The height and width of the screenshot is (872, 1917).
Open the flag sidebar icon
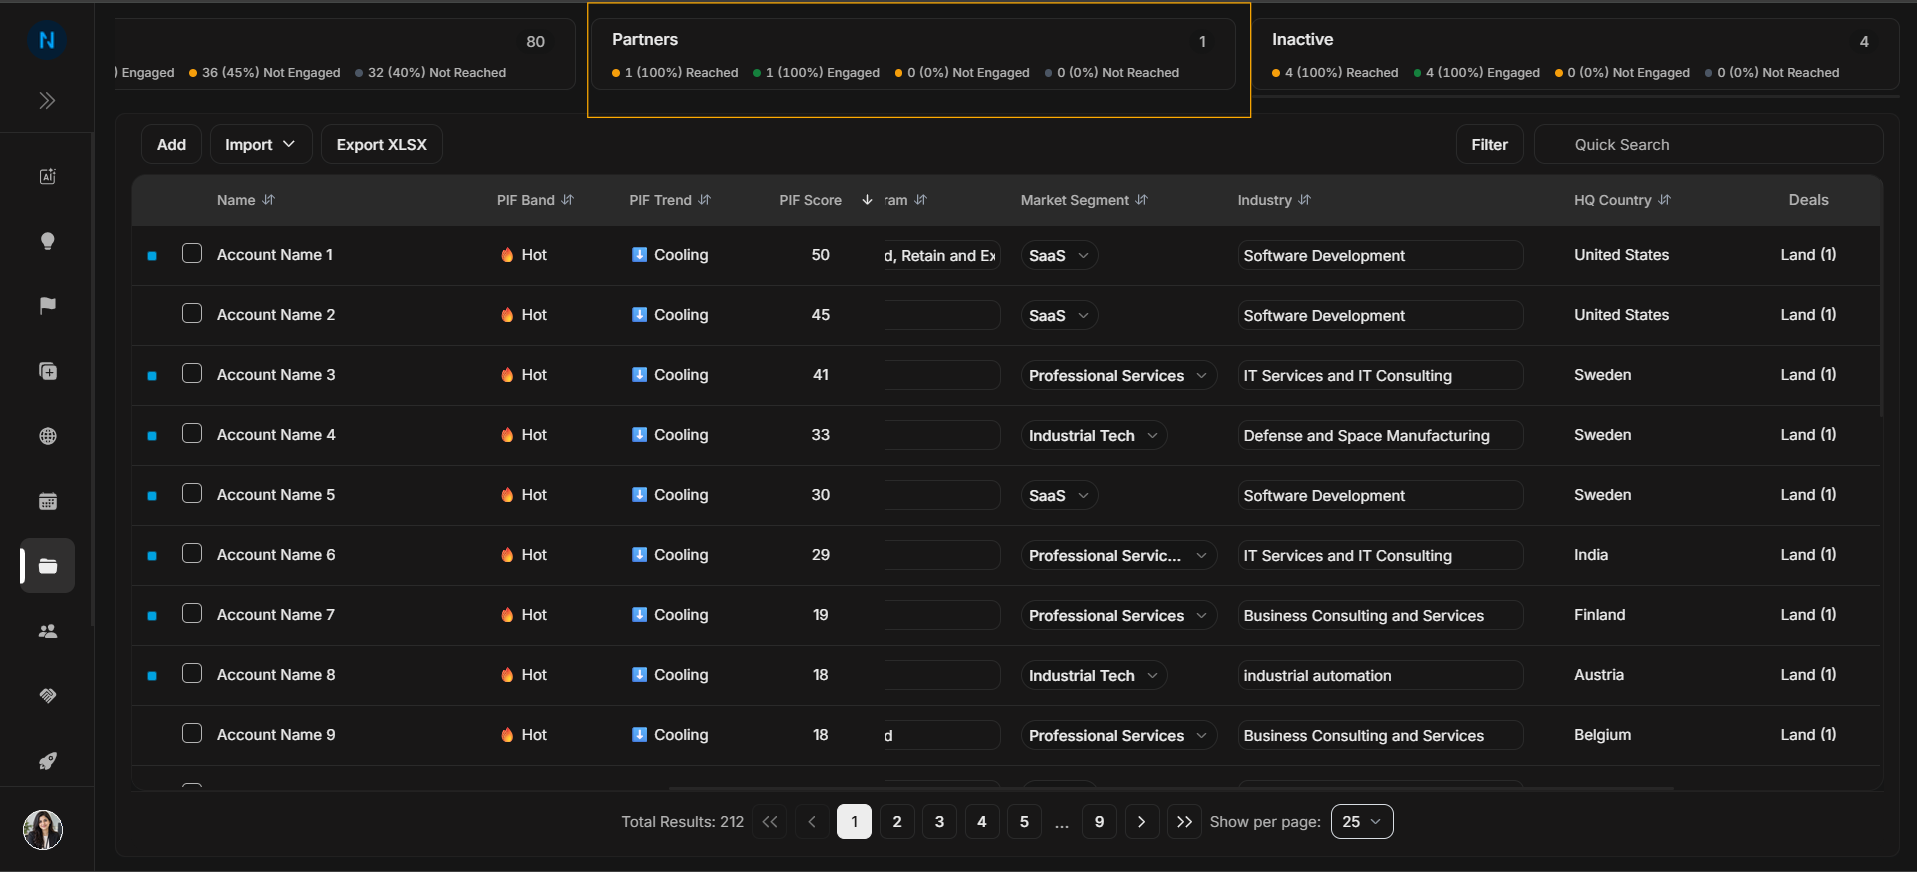point(47,306)
